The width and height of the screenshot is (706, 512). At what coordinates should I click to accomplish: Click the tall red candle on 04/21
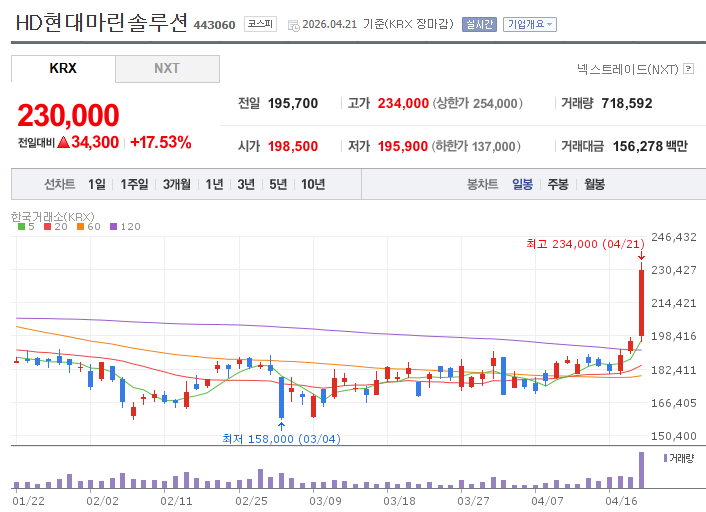point(642,303)
